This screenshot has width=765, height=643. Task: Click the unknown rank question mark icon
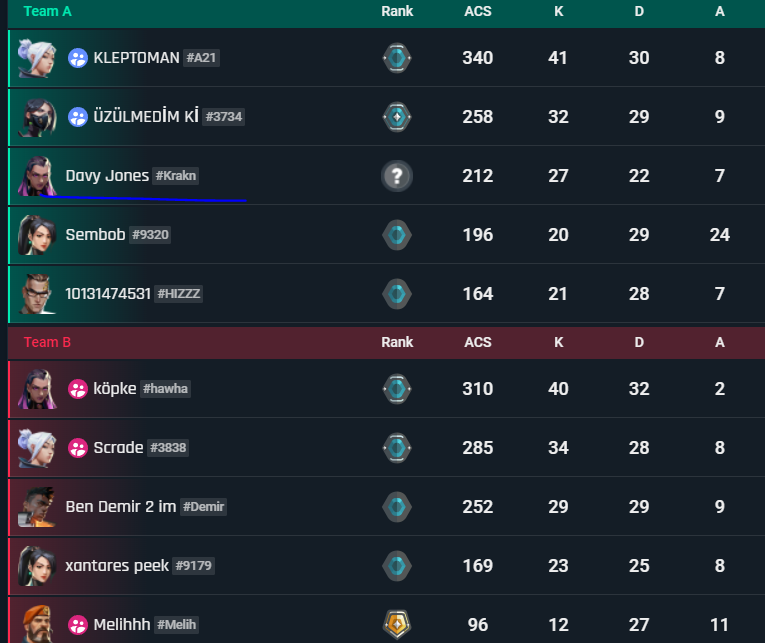click(397, 176)
